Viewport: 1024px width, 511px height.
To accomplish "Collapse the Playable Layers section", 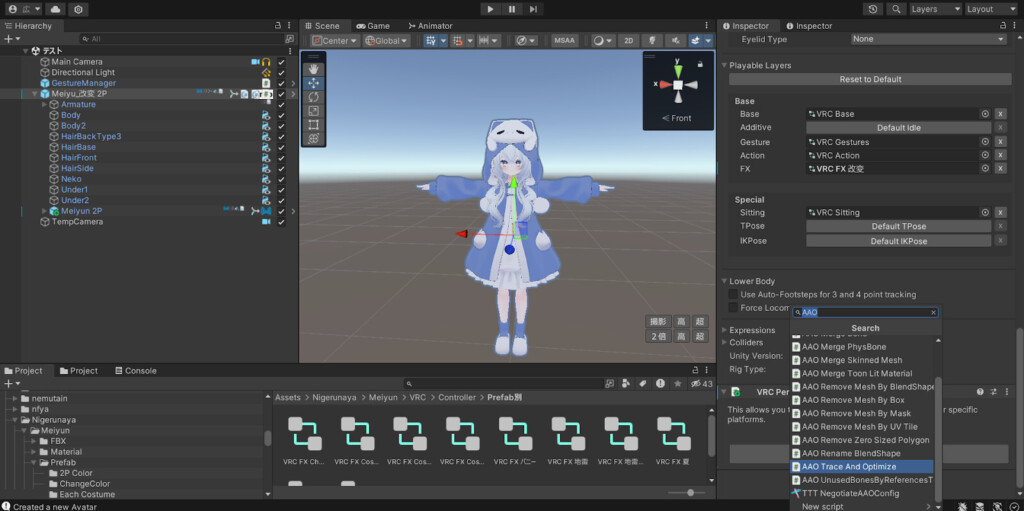I will 724,65.
